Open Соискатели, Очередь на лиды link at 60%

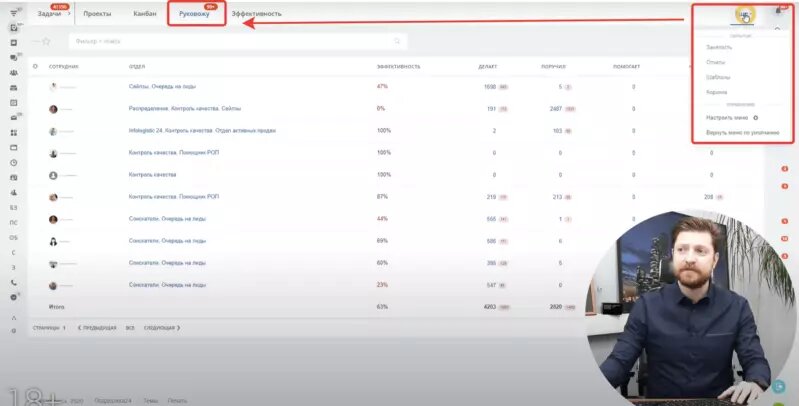point(167,263)
